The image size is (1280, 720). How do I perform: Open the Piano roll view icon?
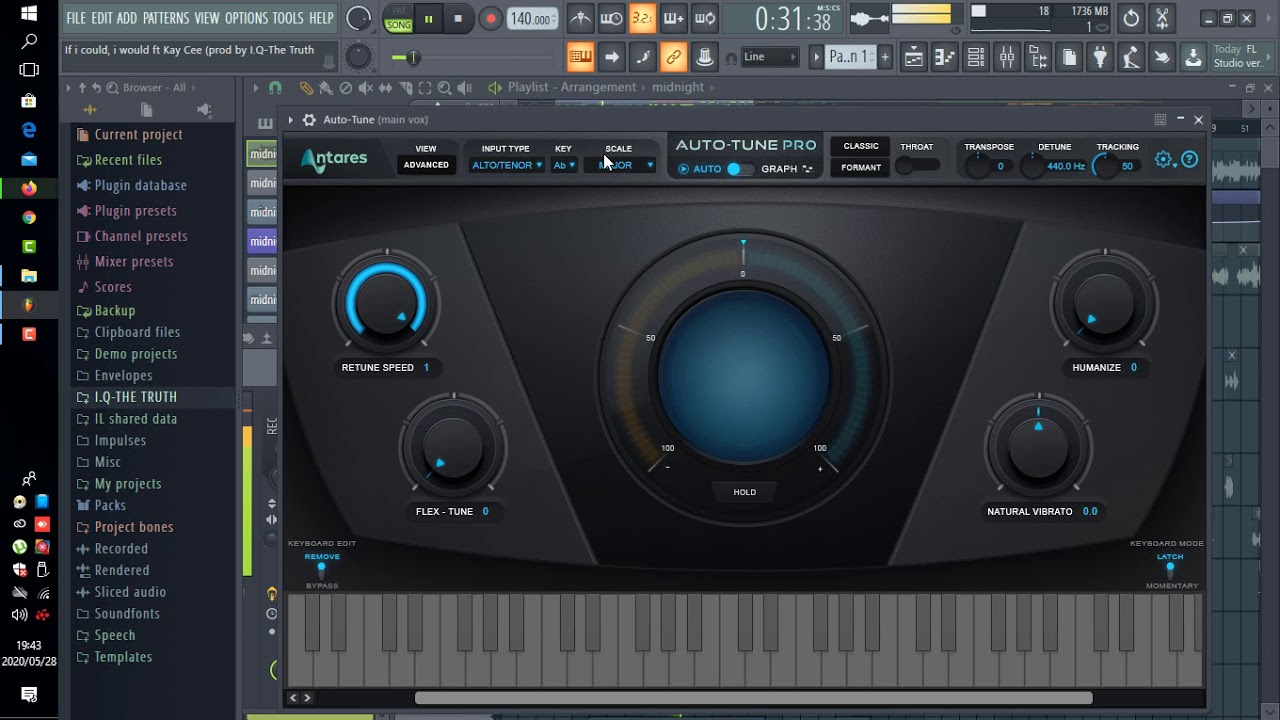pos(945,57)
